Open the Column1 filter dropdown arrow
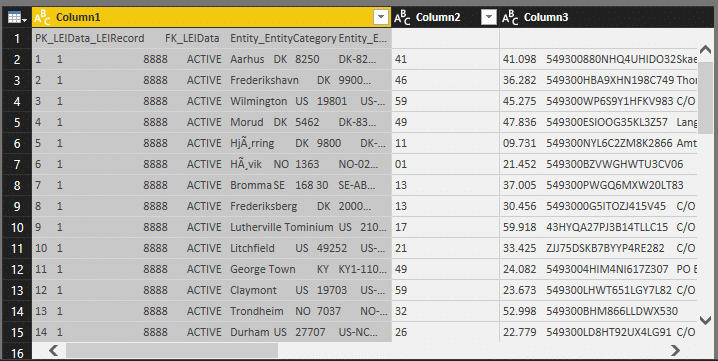The image size is (718, 361). click(x=381, y=17)
